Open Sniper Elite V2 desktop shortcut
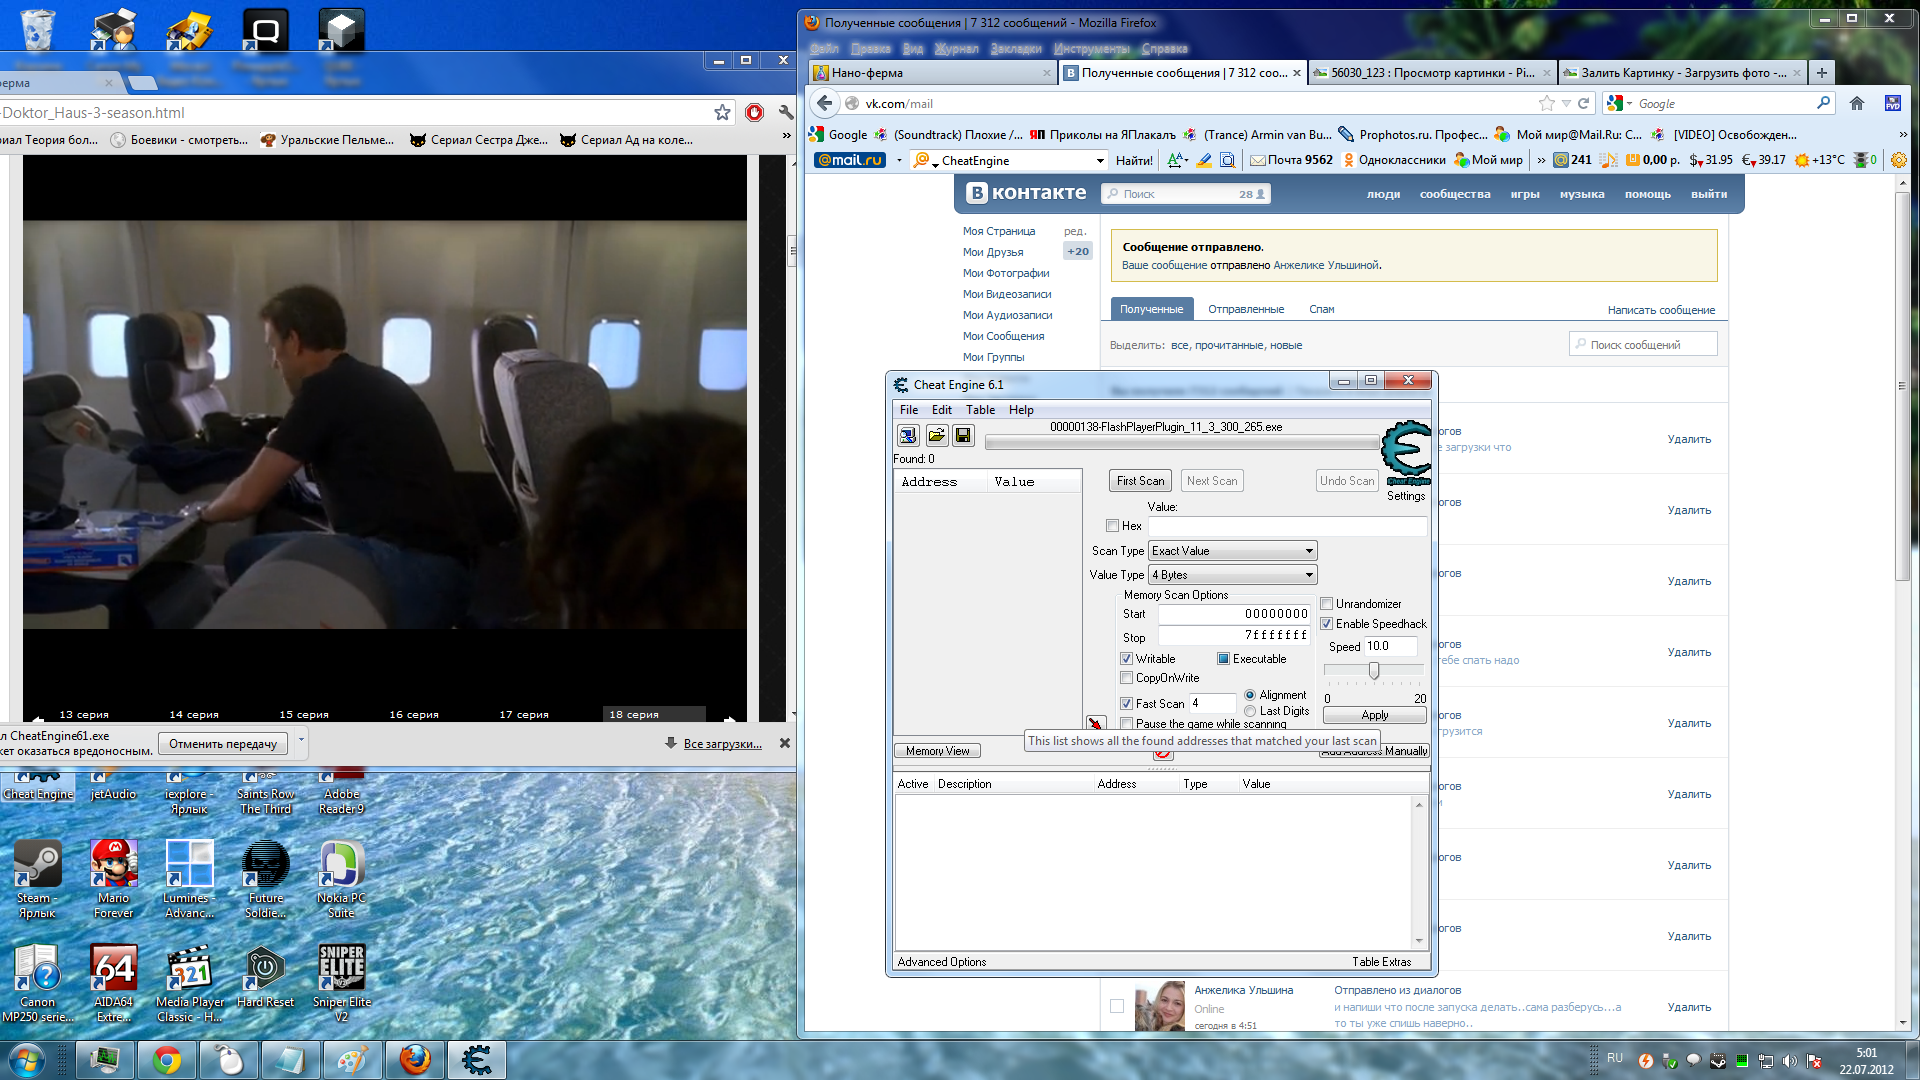The height and width of the screenshot is (1080, 1920). click(x=342, y=983)
